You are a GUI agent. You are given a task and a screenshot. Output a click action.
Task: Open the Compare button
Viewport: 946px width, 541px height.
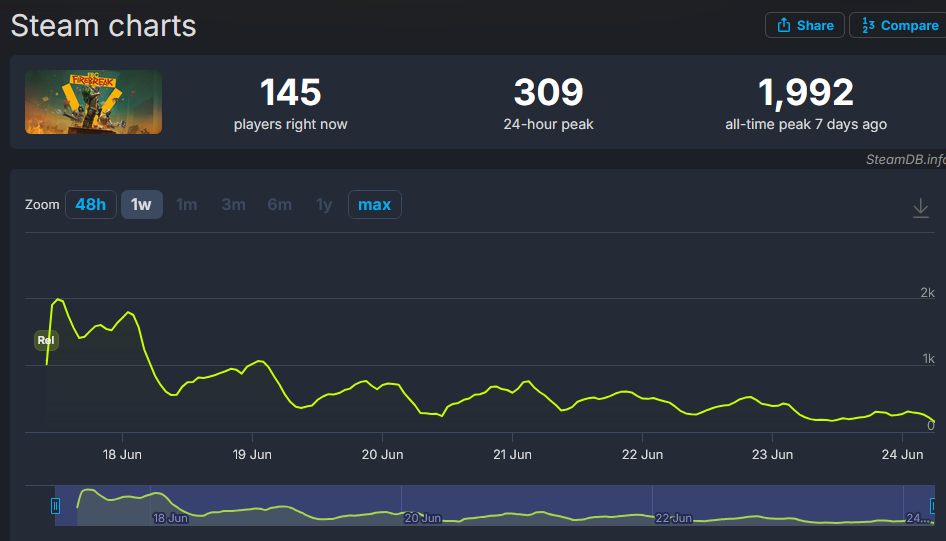pyautogui.click(x=898, y=25)
